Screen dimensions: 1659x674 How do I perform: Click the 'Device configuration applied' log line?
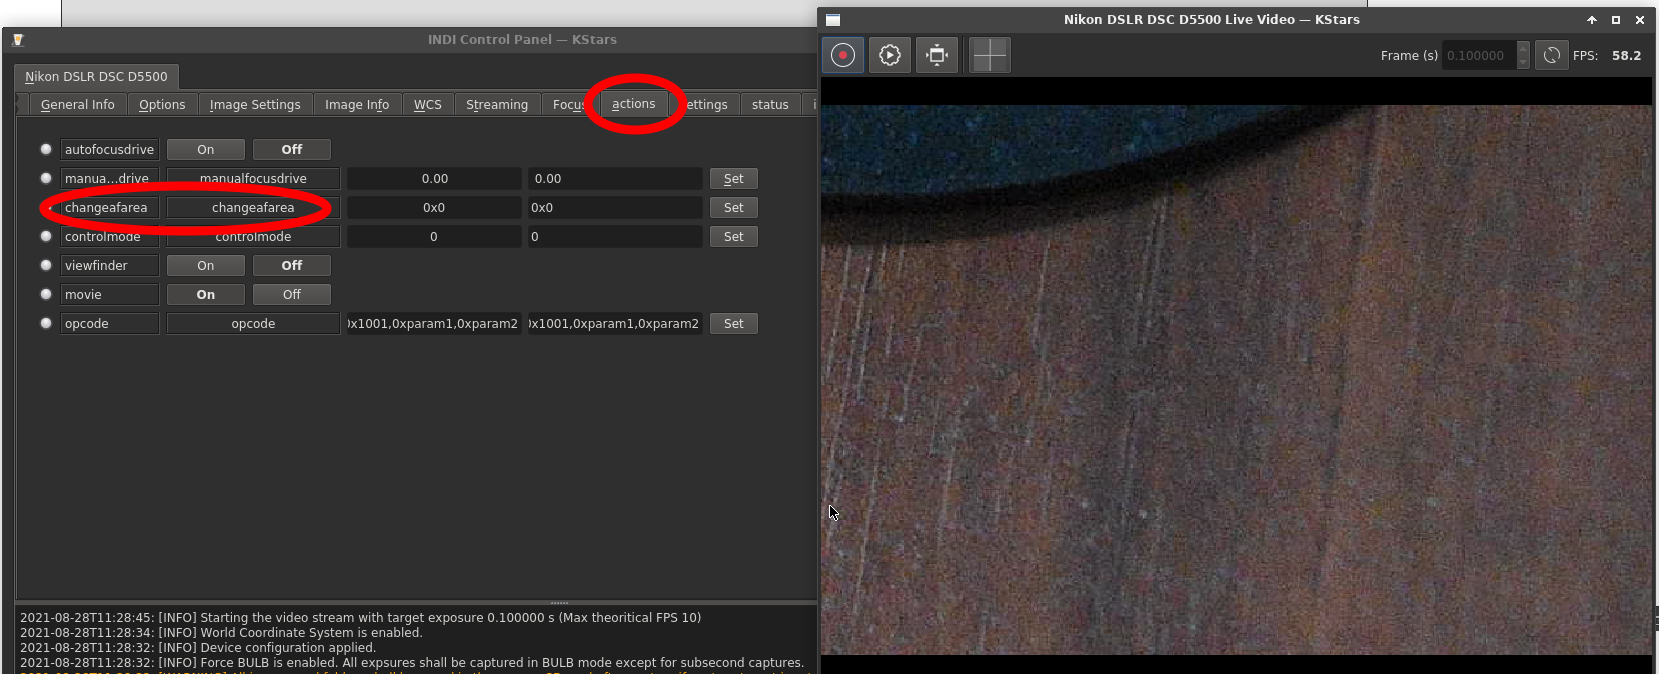coord(198,648)
